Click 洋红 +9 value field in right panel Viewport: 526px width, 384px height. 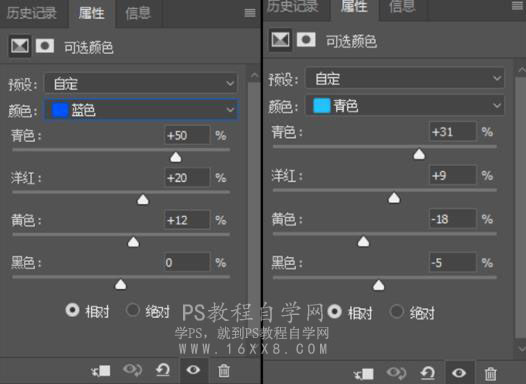pos(453,175)
